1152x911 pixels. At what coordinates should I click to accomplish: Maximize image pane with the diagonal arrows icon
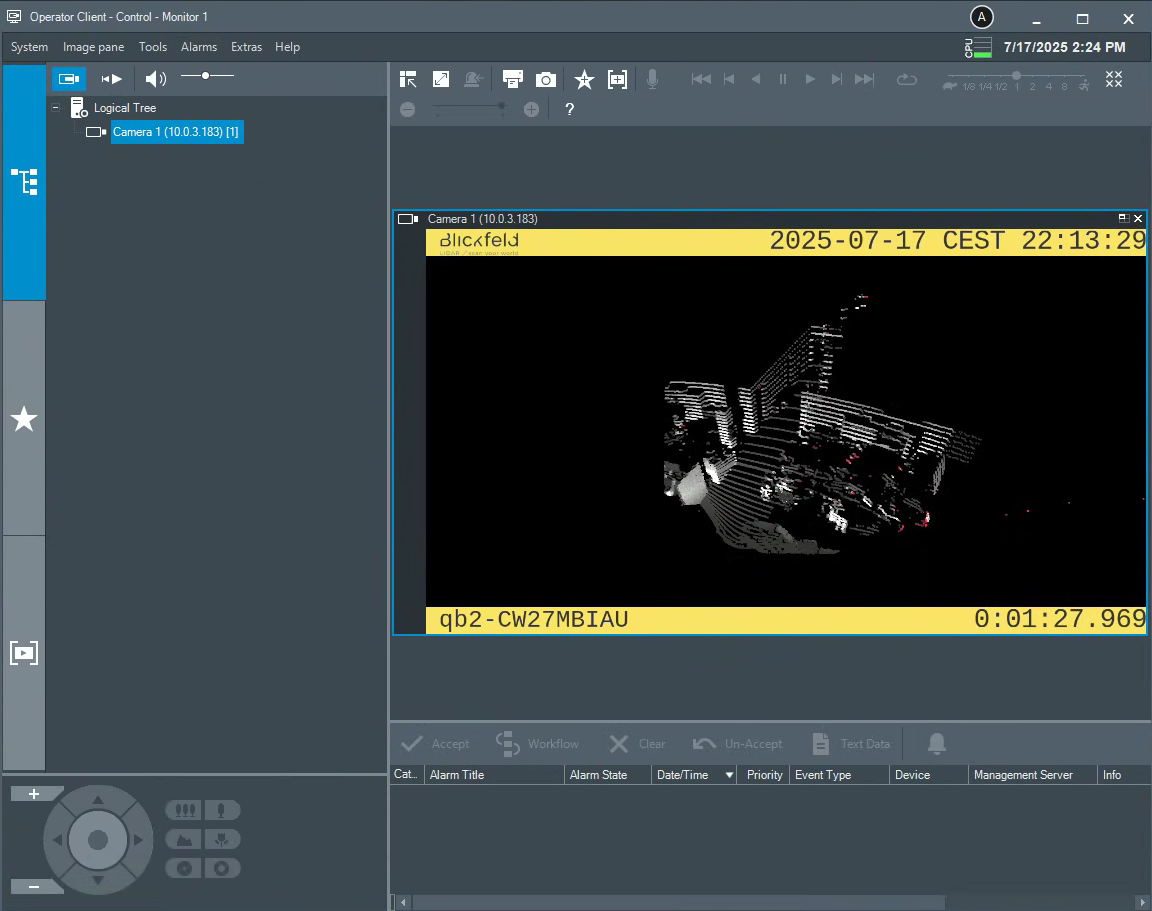click(x=441, y=80)
